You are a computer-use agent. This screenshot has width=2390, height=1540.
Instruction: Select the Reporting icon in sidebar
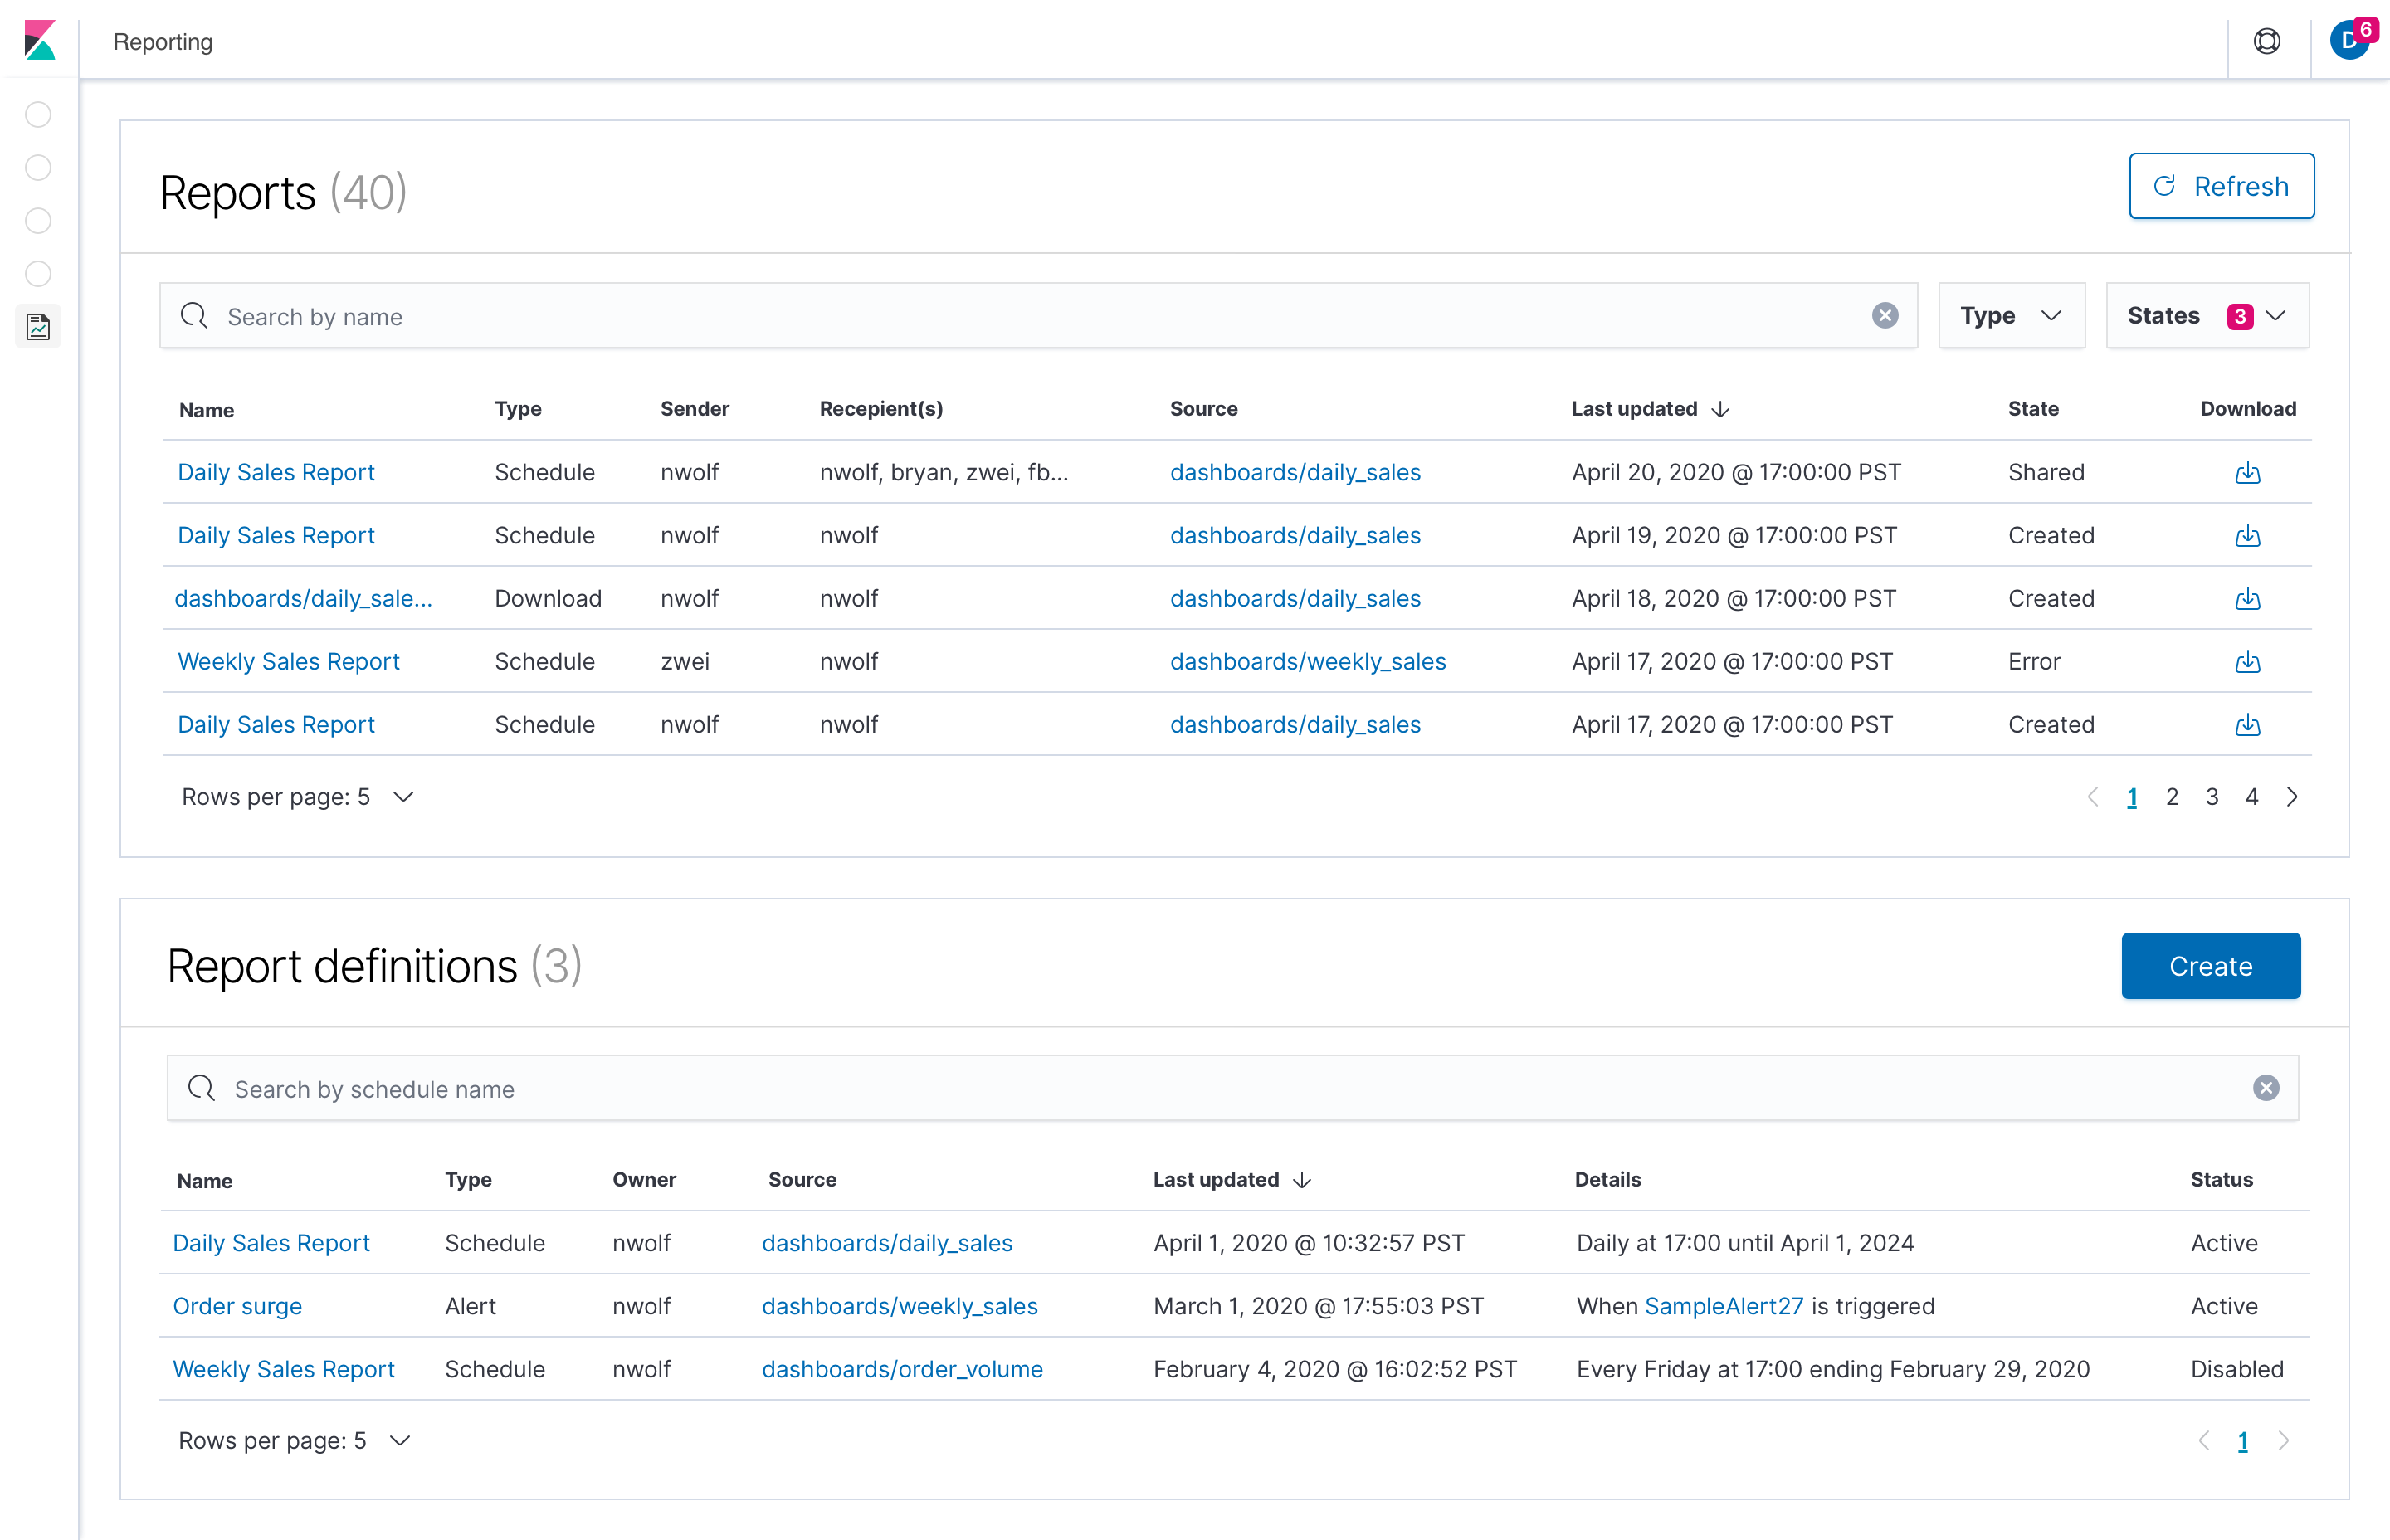click(x=38, y=326)
